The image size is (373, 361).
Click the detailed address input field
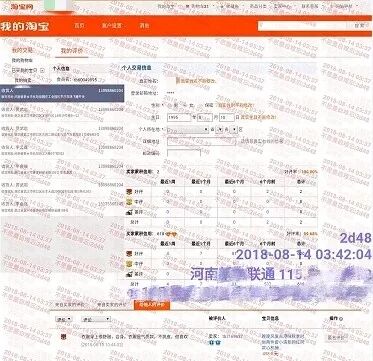click(201, 141)
